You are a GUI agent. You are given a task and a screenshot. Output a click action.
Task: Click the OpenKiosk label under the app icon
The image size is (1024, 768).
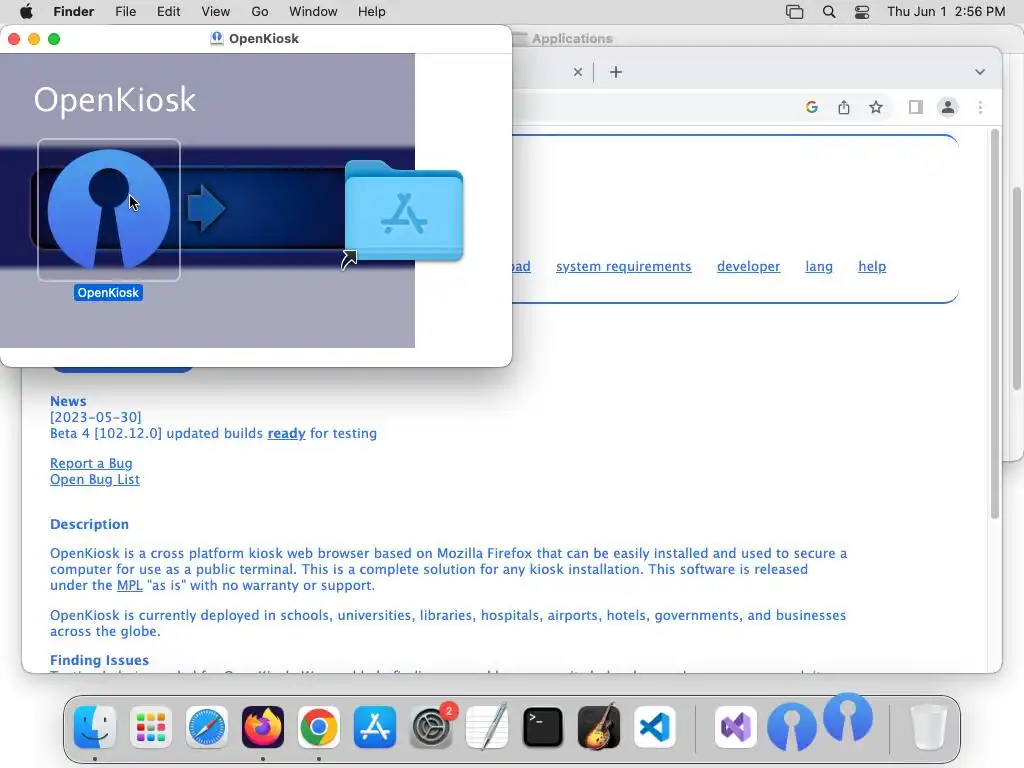point(108,293)
